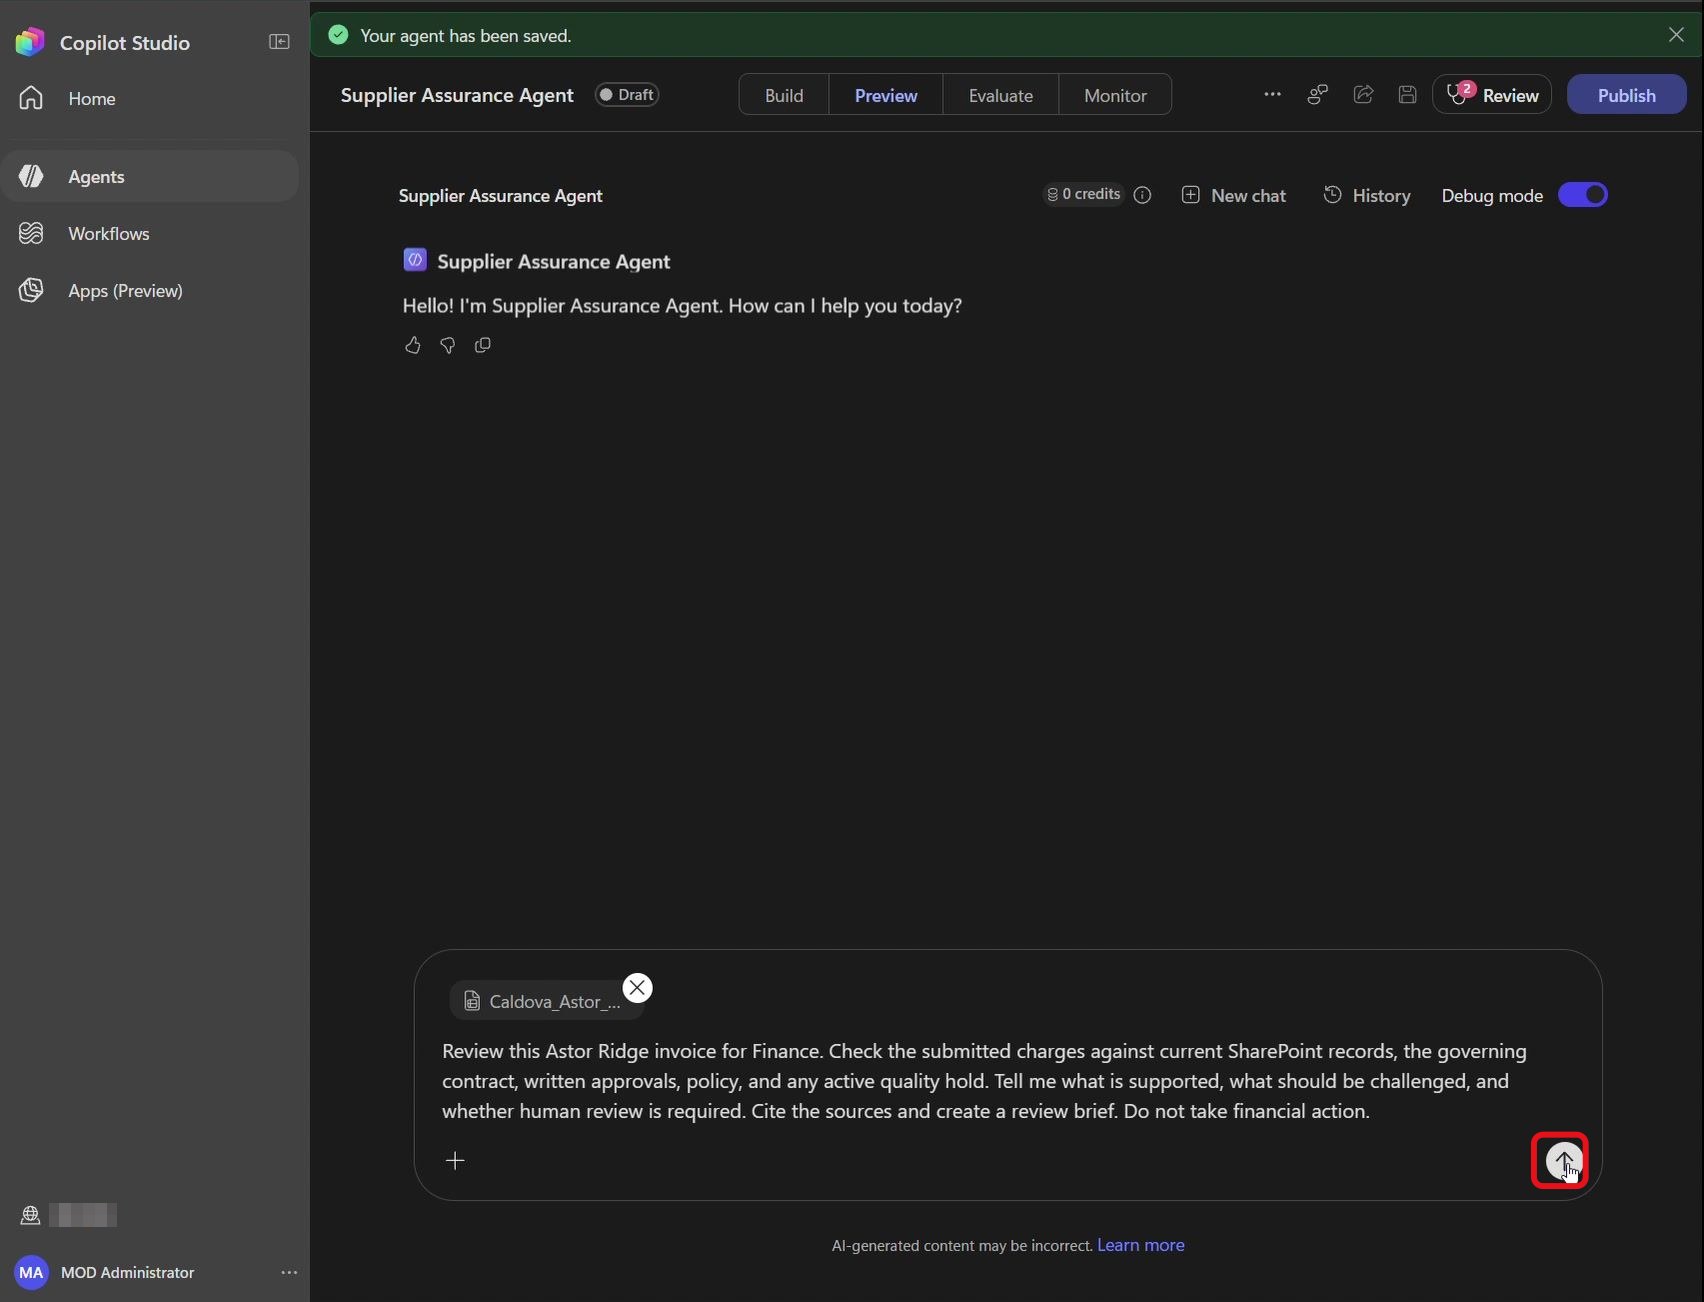Click the MA profile avatar

click(31, 1272)
